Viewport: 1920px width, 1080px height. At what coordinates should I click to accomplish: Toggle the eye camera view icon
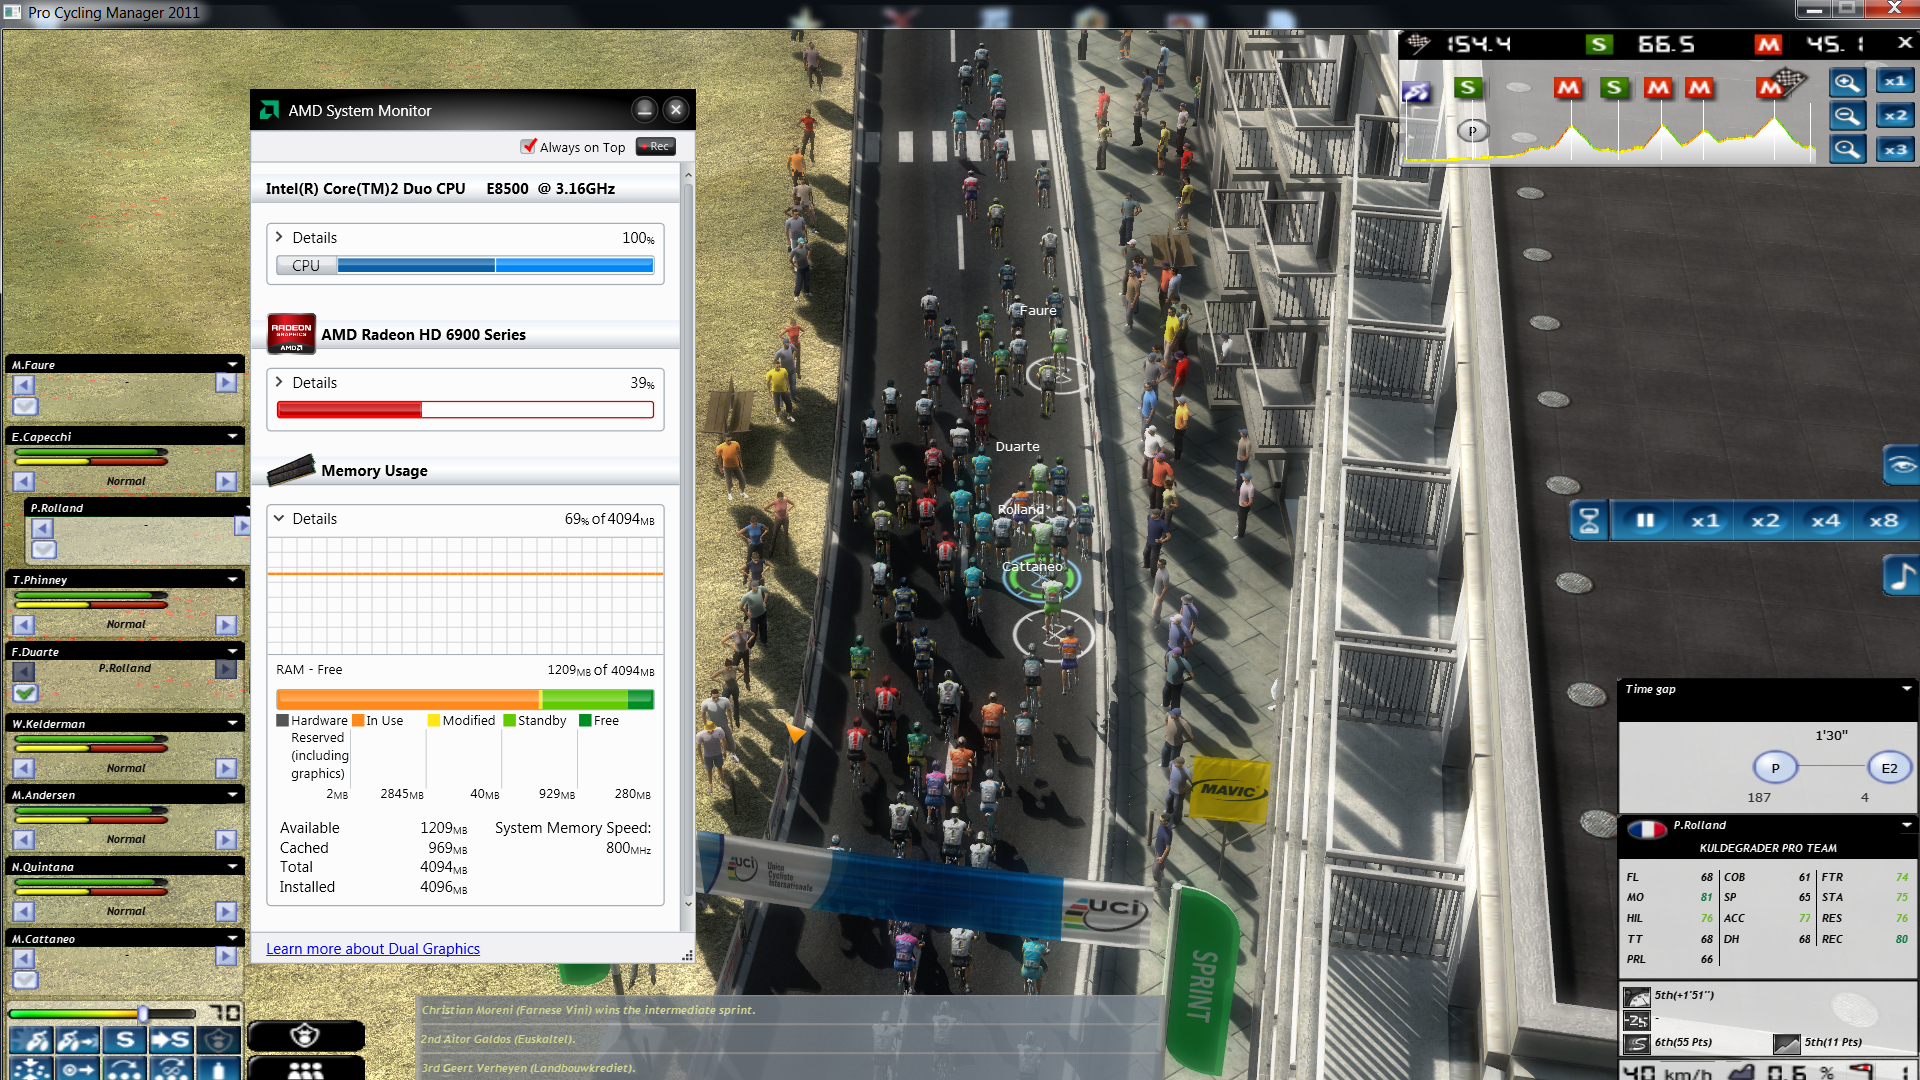(1901, 465)
